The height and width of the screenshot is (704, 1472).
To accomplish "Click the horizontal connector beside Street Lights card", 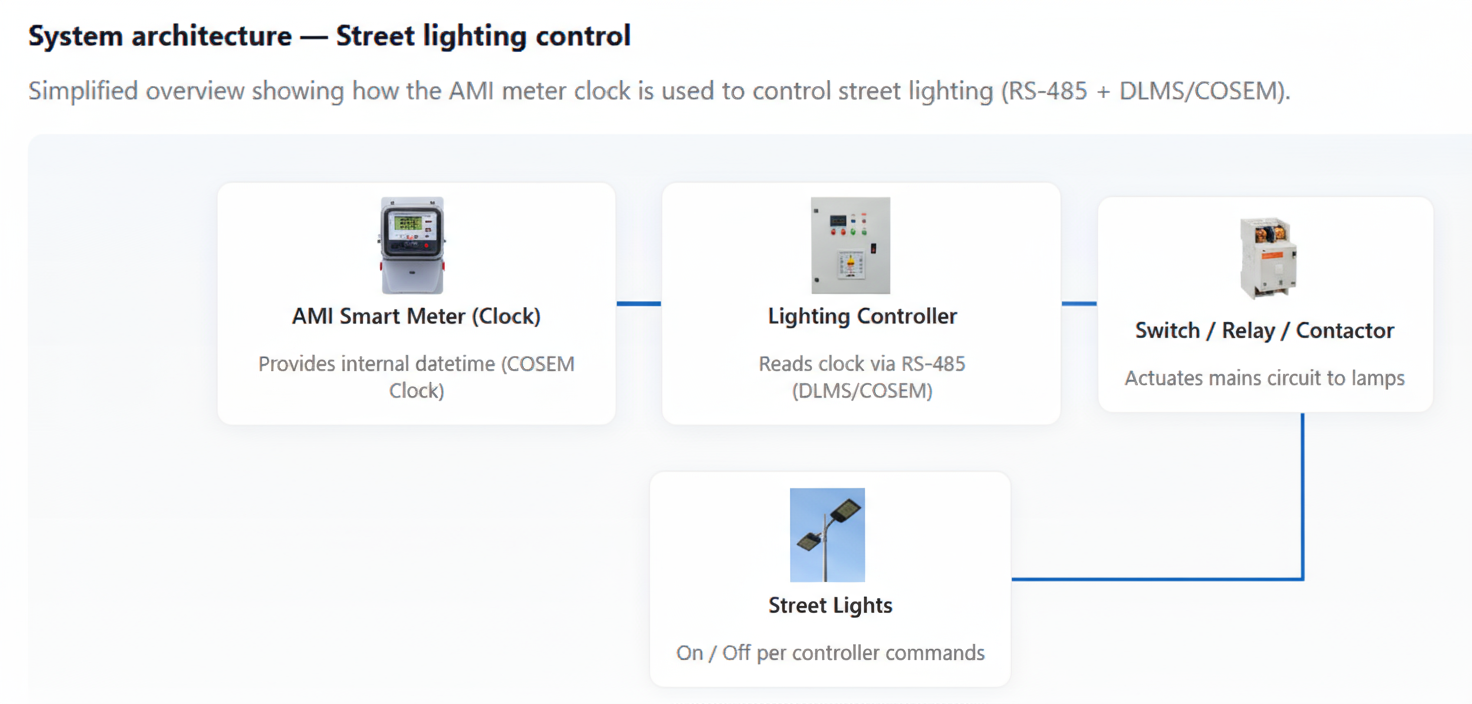I will point(1150,578).
